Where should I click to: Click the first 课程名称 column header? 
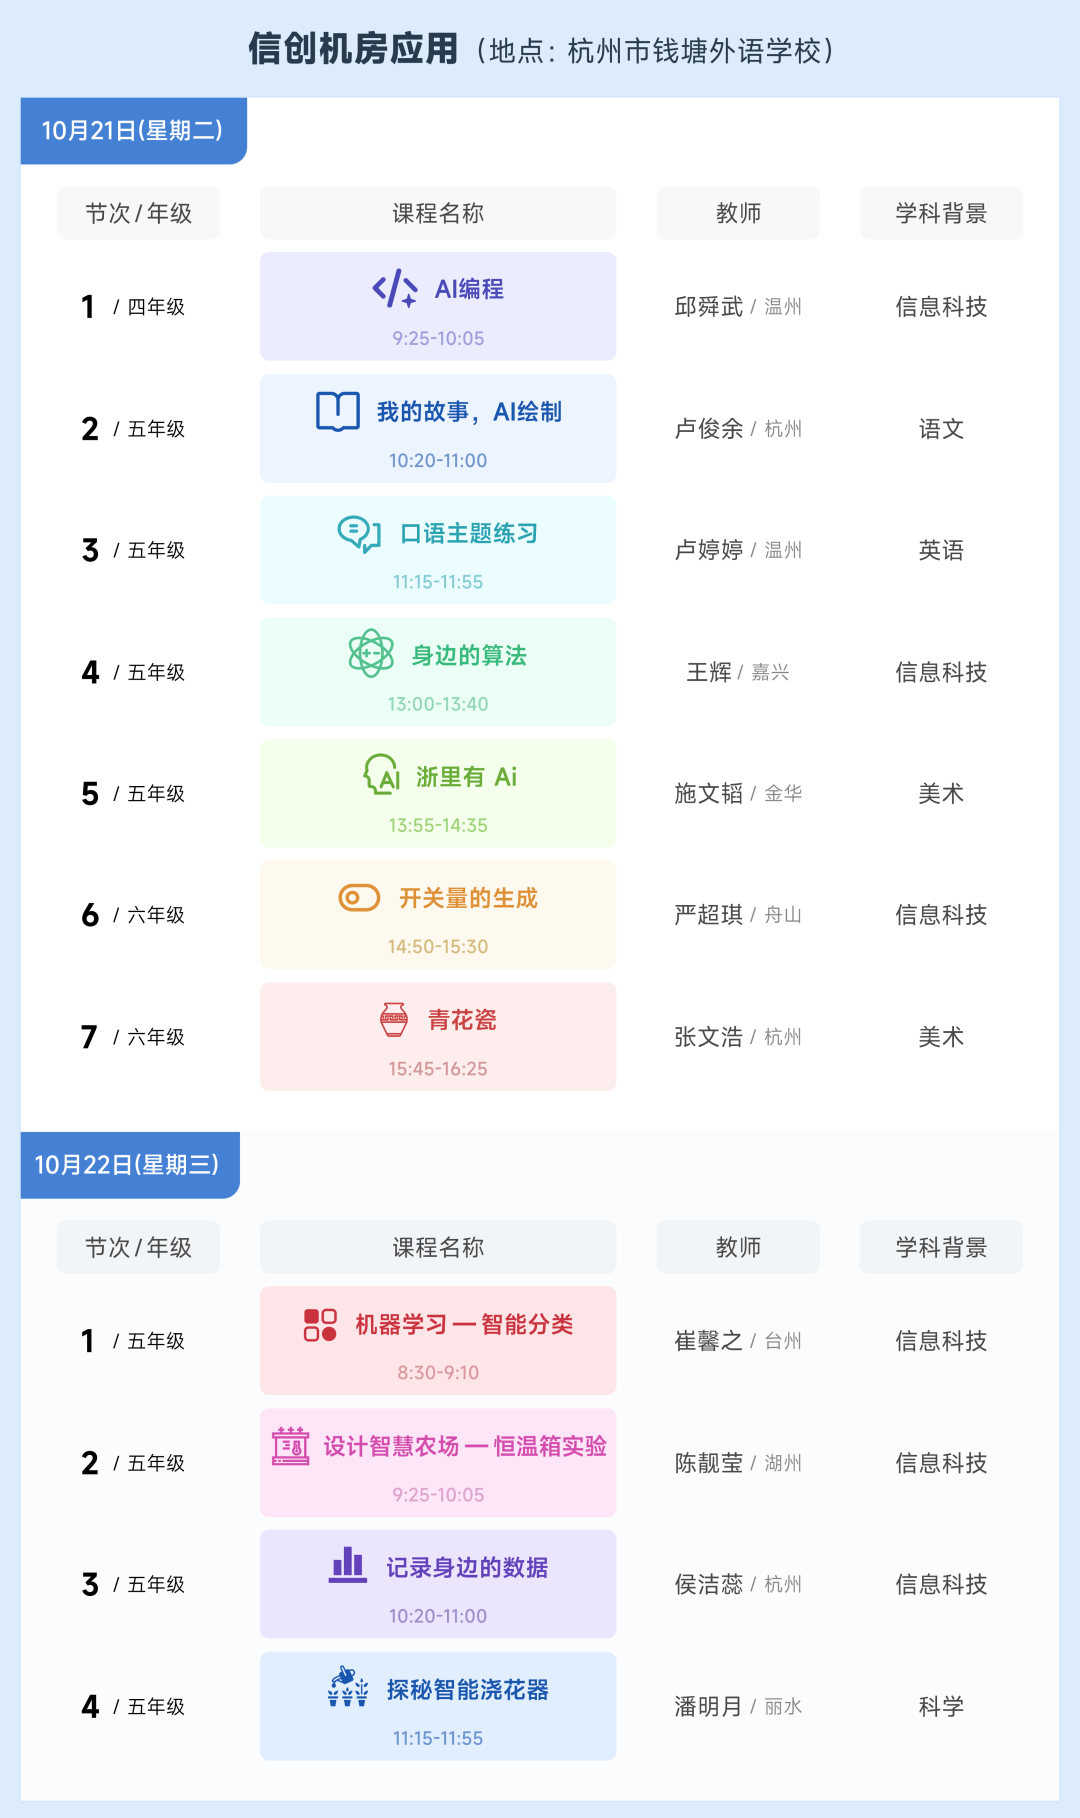[438, 213]
